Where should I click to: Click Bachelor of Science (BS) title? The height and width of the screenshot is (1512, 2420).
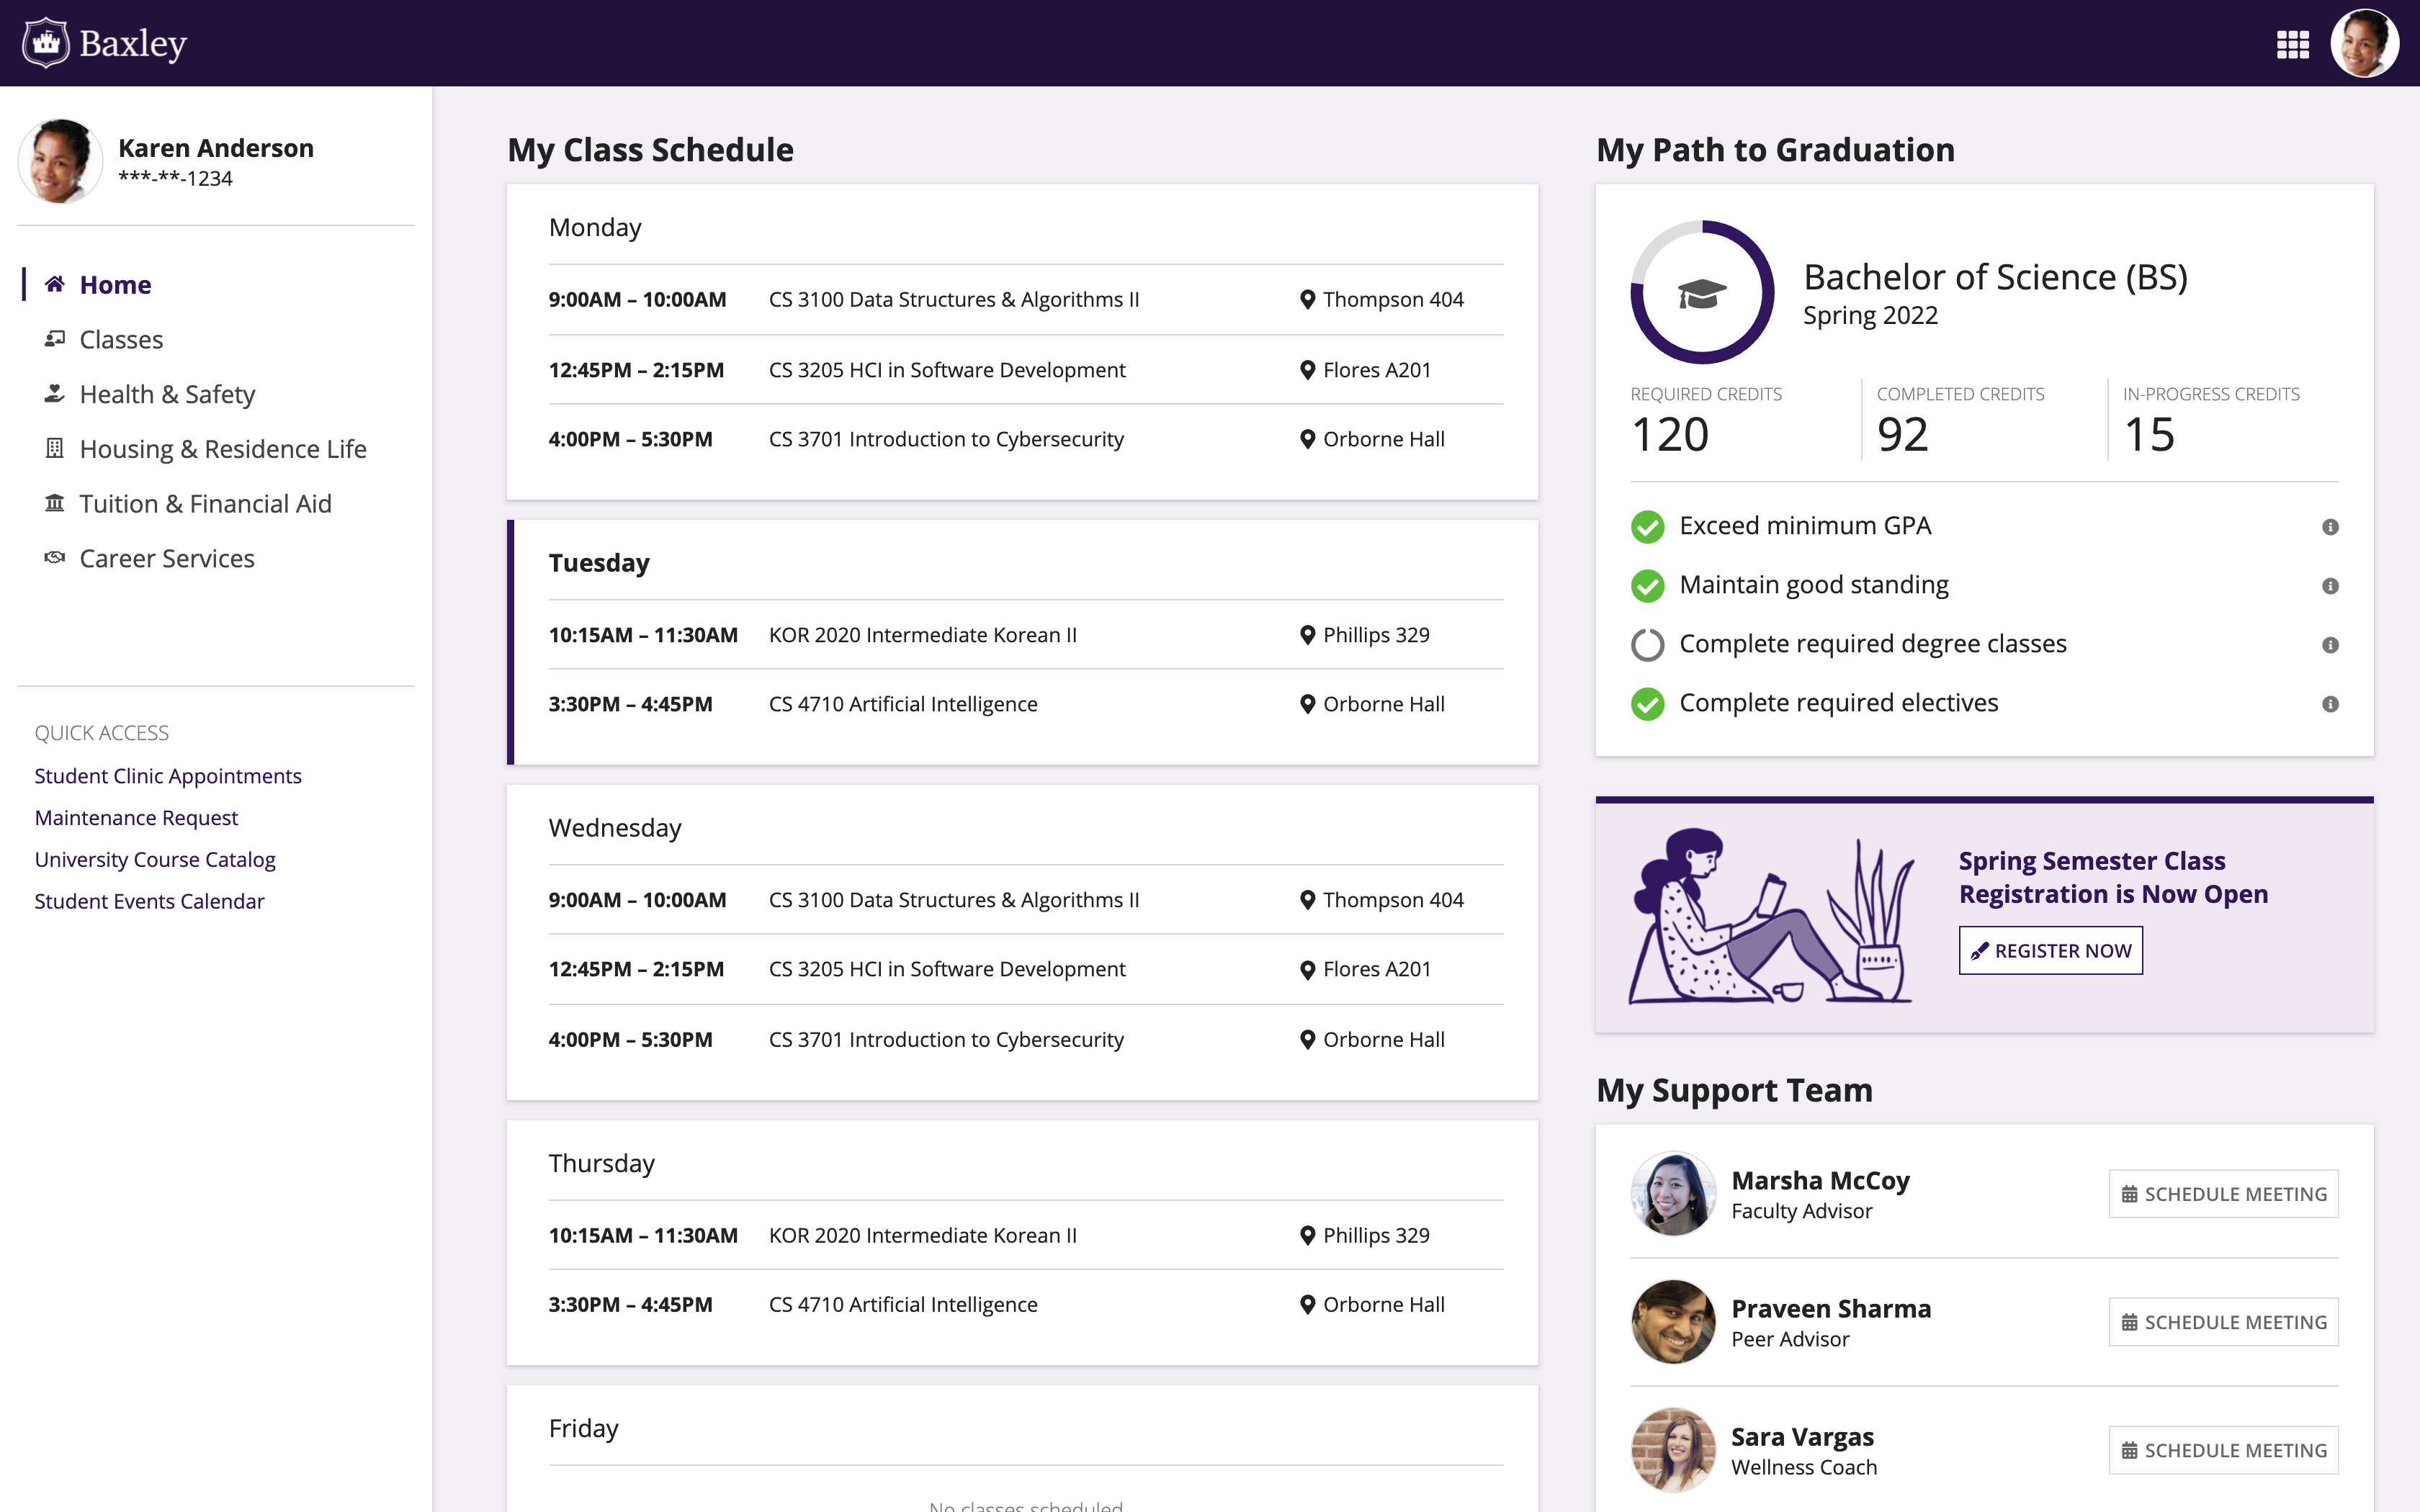tap(1995, 277)
